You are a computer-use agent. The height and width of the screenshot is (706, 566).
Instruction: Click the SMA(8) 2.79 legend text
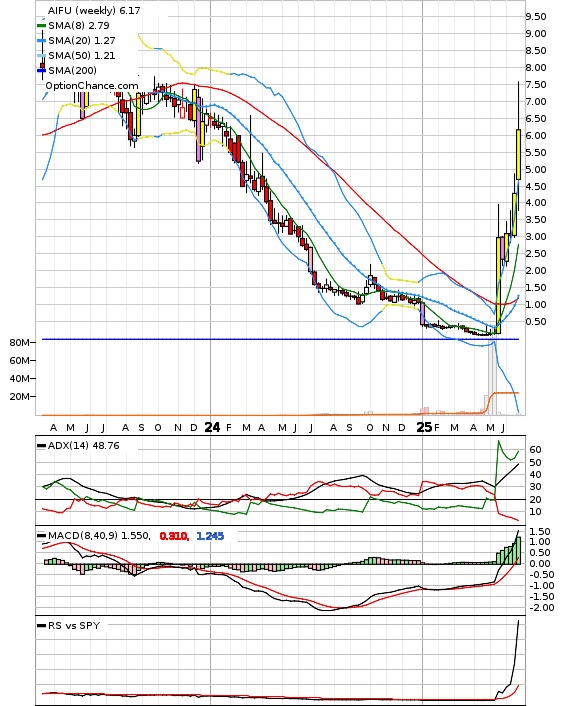coord(79,26)
